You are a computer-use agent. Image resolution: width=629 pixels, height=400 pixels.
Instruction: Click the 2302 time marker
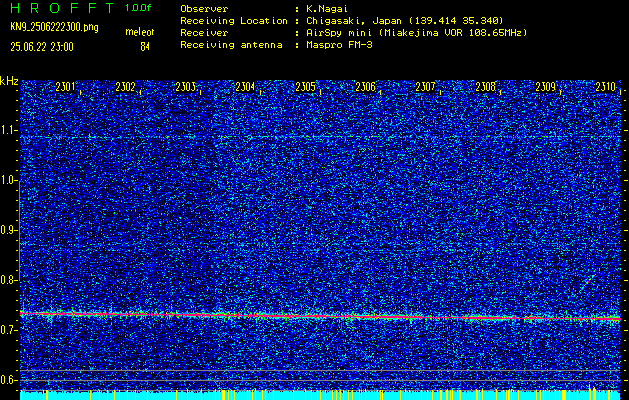(x=125, y=87)
